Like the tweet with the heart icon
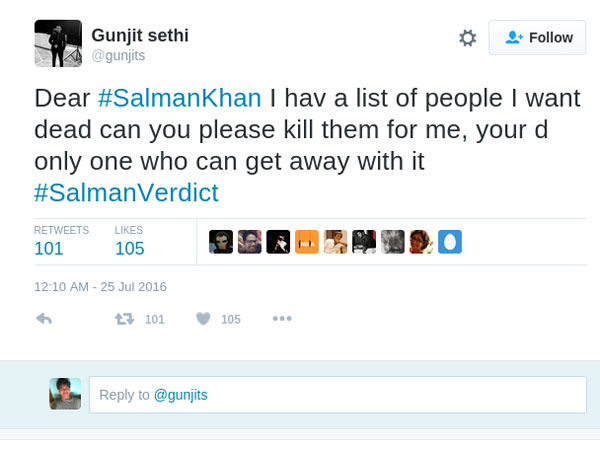 203,319
